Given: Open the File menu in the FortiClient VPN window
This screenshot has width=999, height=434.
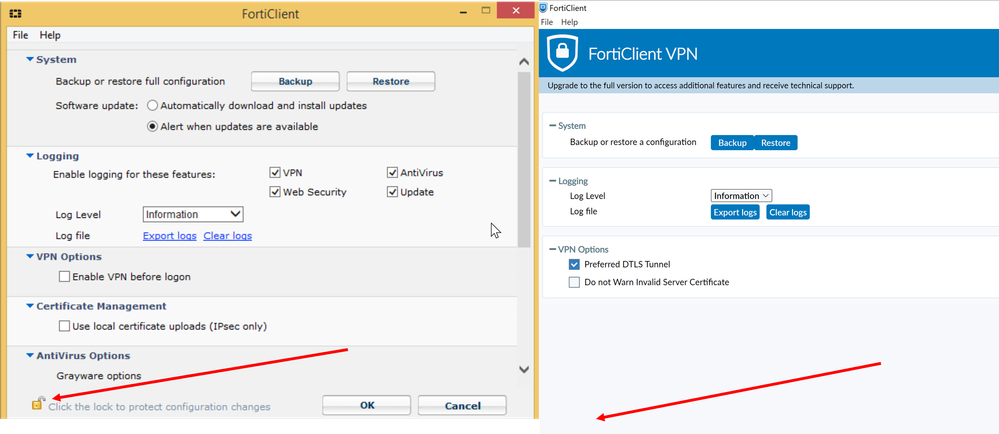Looking at the screenshot, I should [x=546, y=22].
